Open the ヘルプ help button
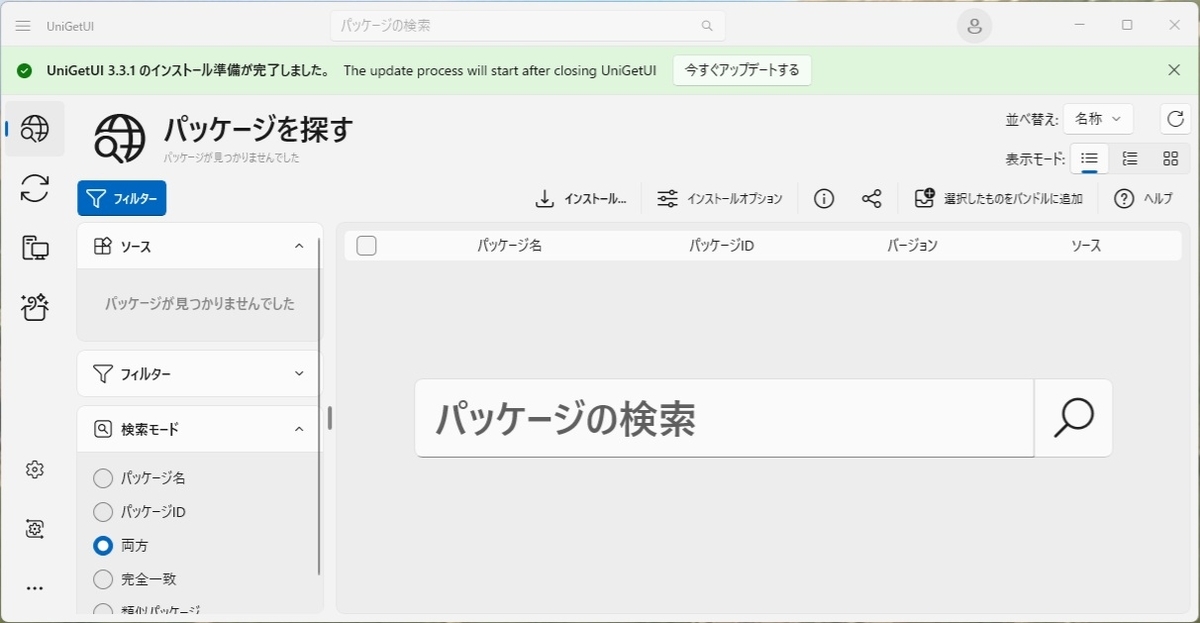The height and width of the screenshot is (623, 1200). coord(1144,199)
